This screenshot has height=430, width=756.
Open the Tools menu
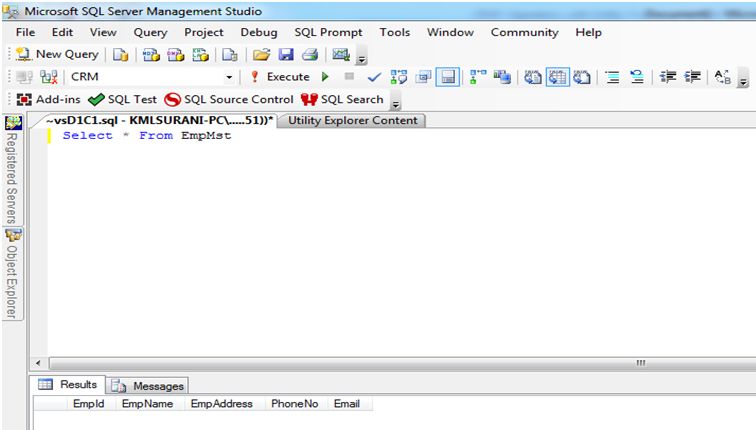pyautogui.click(x=394, y=32)
